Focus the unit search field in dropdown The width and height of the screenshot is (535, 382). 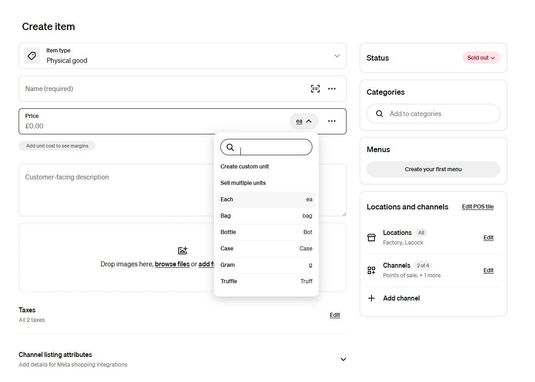coord(266,147)
